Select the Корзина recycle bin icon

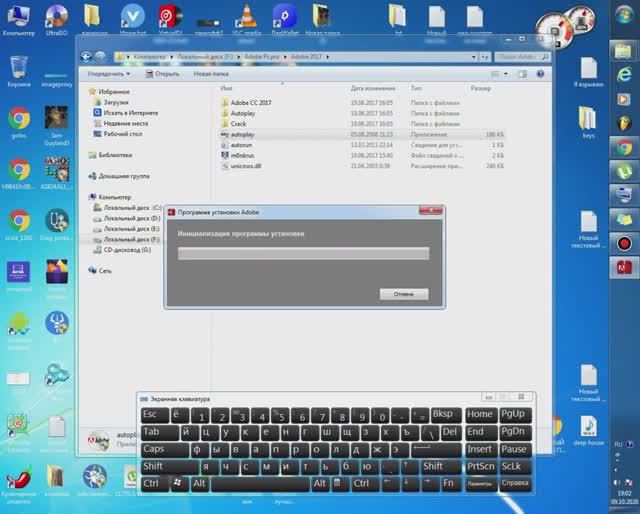[19, 72]
